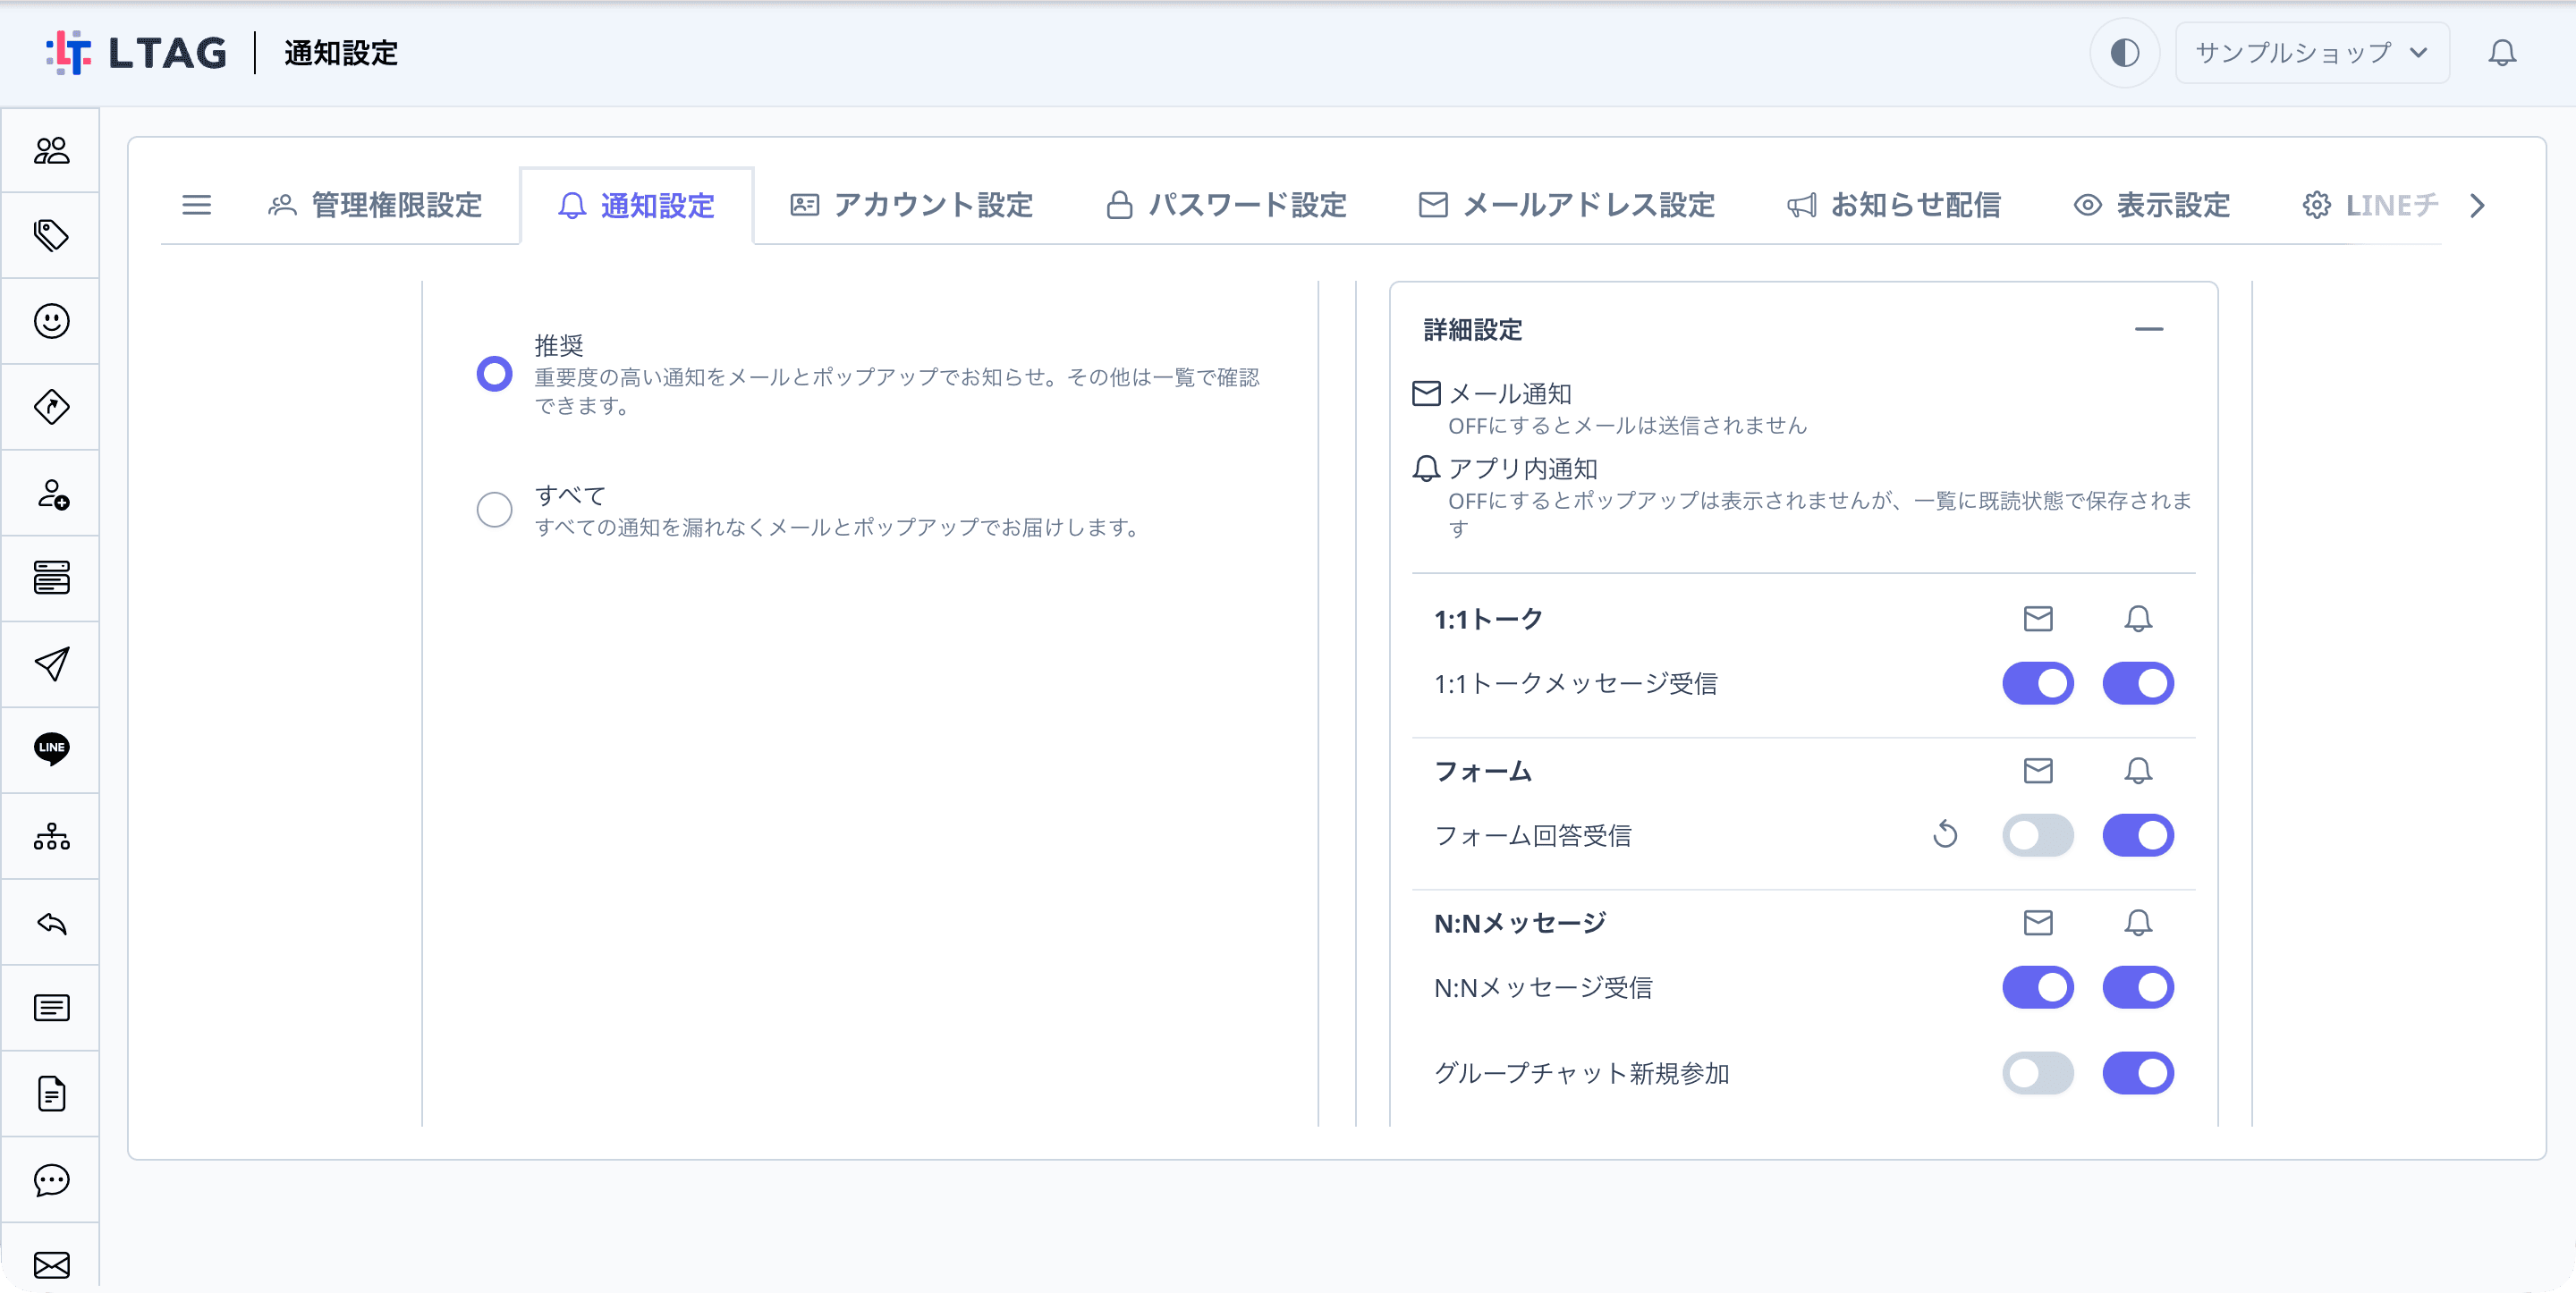This screenshot has height=1293, width=2576.
Task: Open the friends list sidebar icon
Action: click(x=51, y=150)
